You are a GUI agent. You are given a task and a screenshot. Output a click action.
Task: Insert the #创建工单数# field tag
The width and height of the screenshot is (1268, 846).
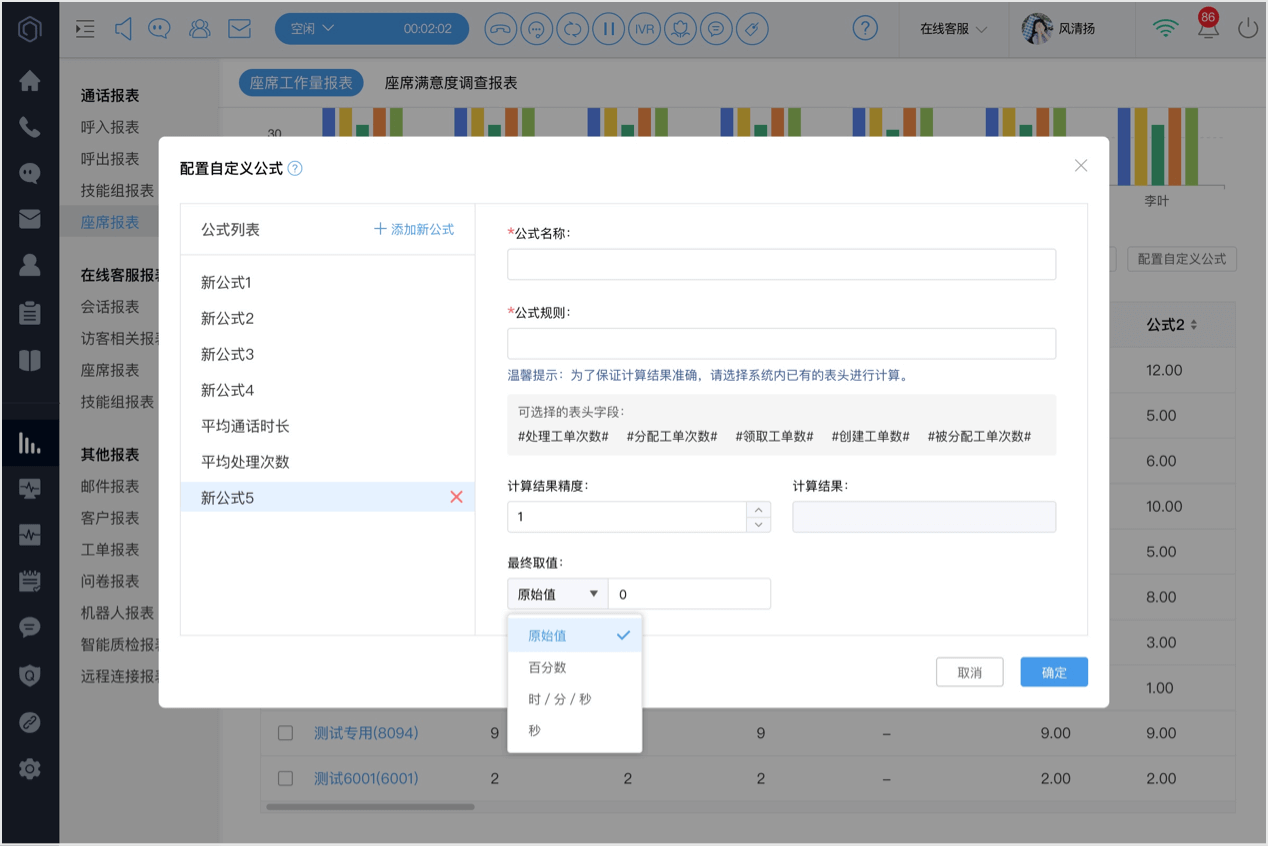pyautogui.click(x=870, y=436)
